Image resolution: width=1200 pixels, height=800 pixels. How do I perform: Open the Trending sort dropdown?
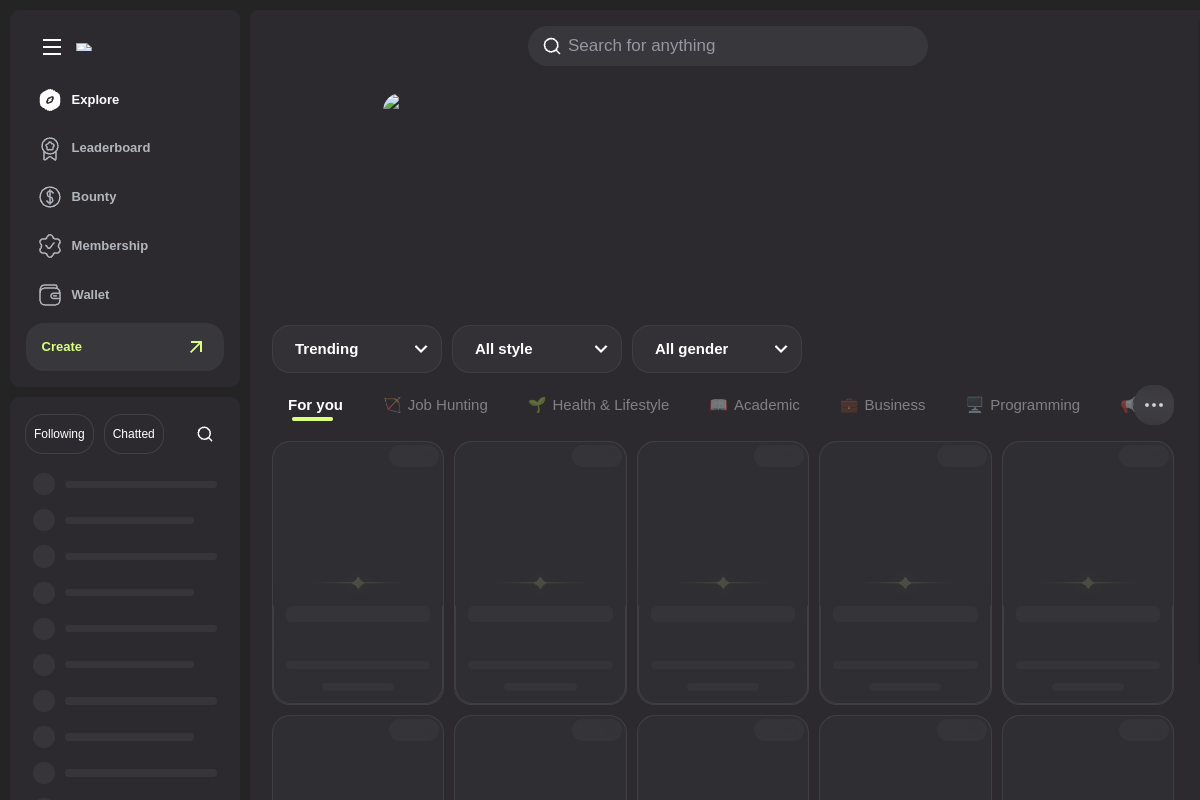(357, 349)
